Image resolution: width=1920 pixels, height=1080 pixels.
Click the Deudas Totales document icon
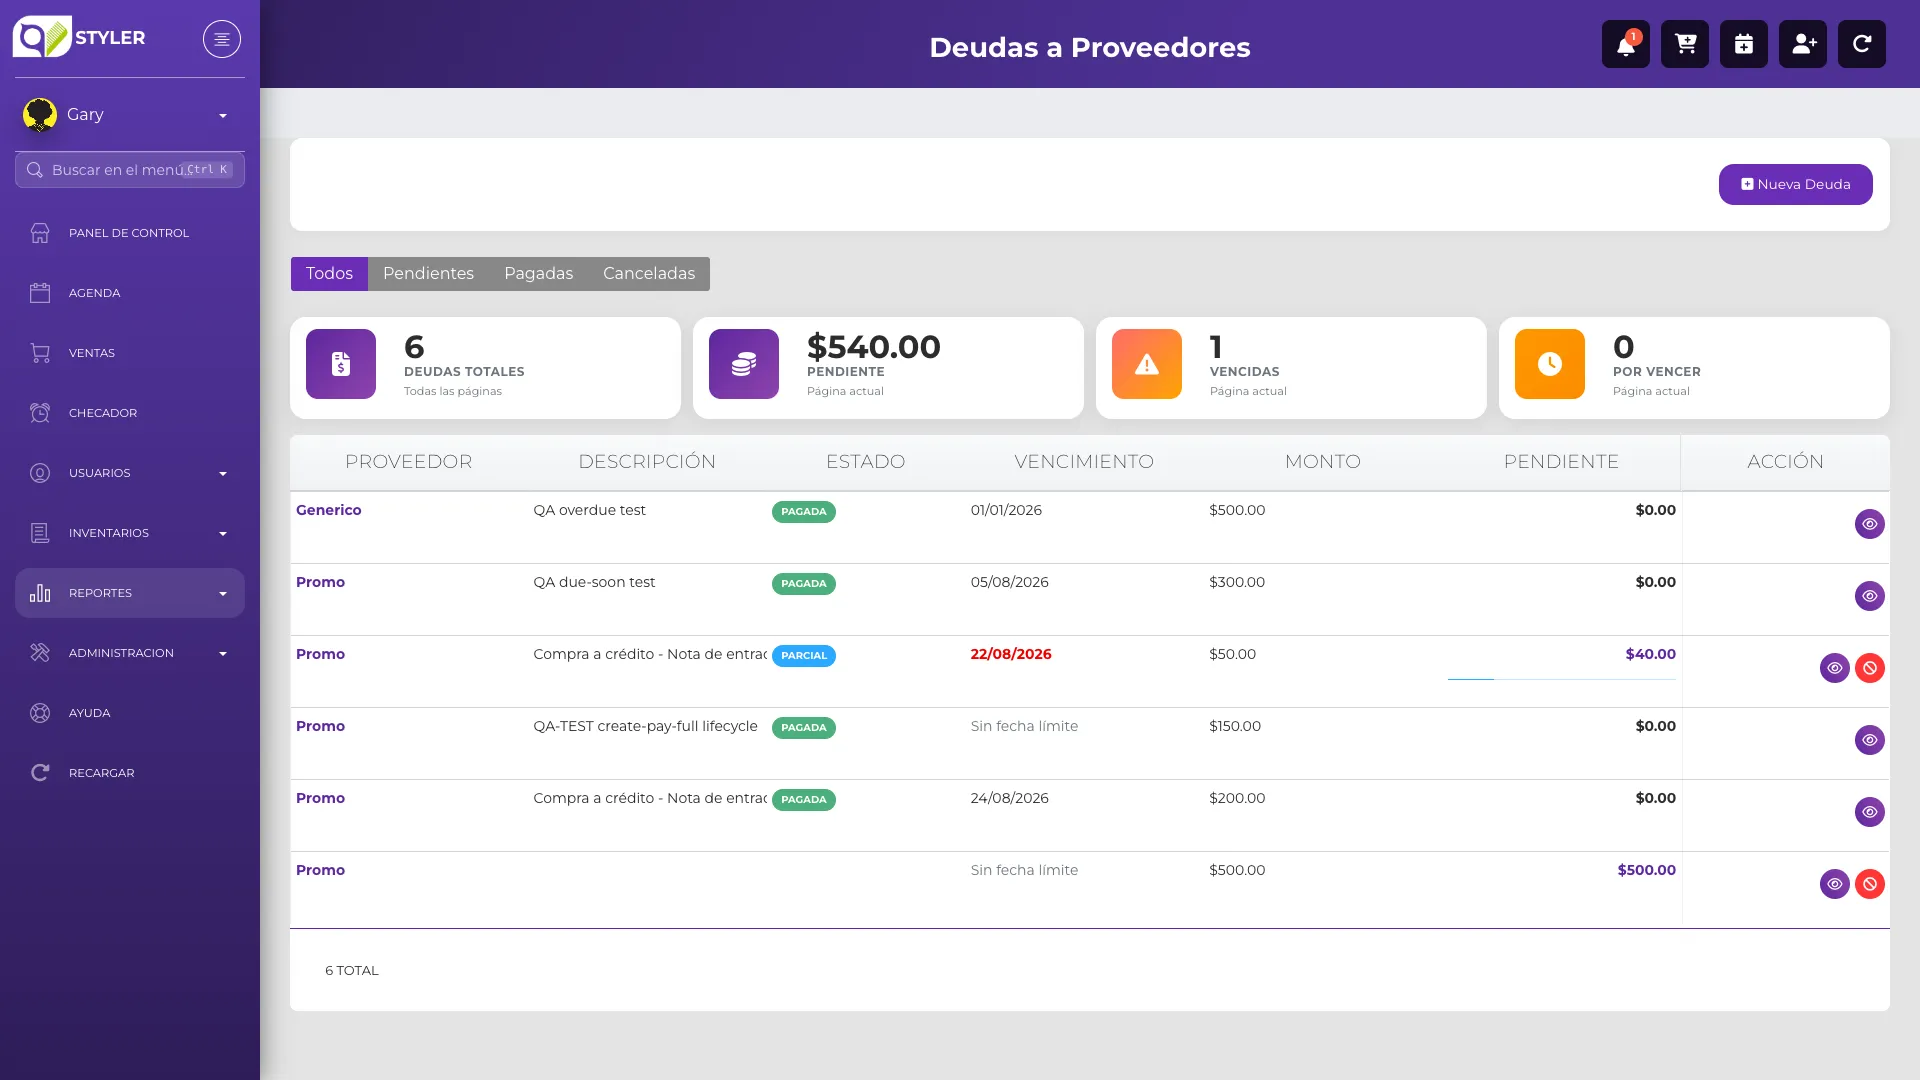click(341, 364)
